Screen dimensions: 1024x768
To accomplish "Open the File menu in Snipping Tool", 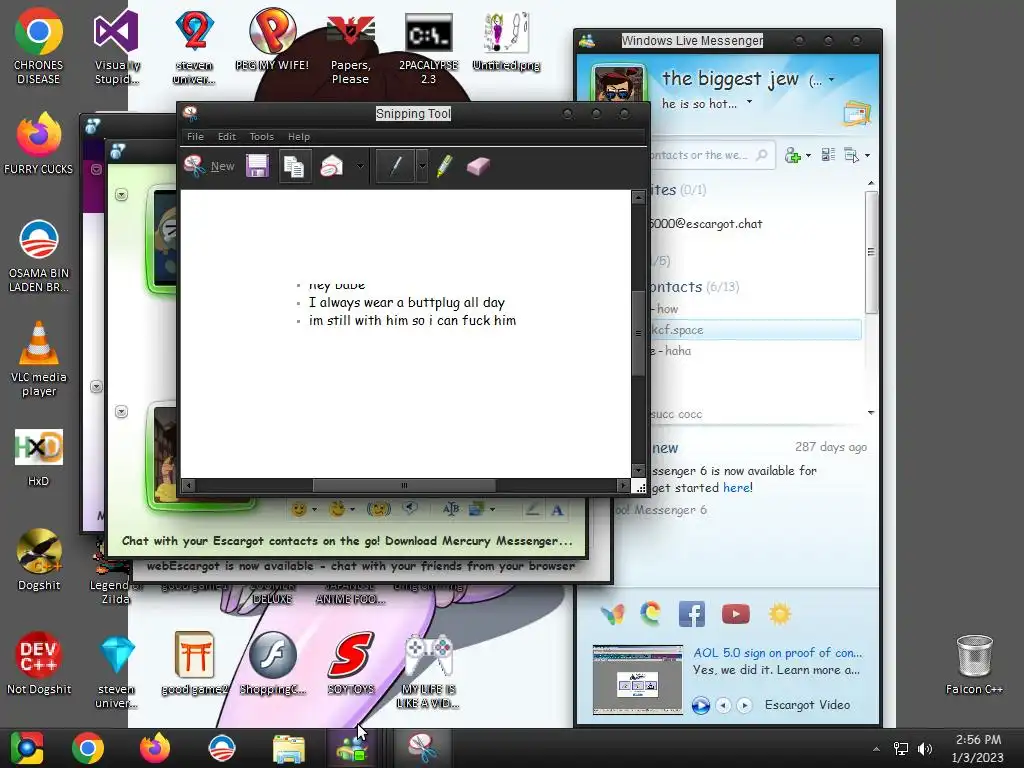I will pos(195,136).
